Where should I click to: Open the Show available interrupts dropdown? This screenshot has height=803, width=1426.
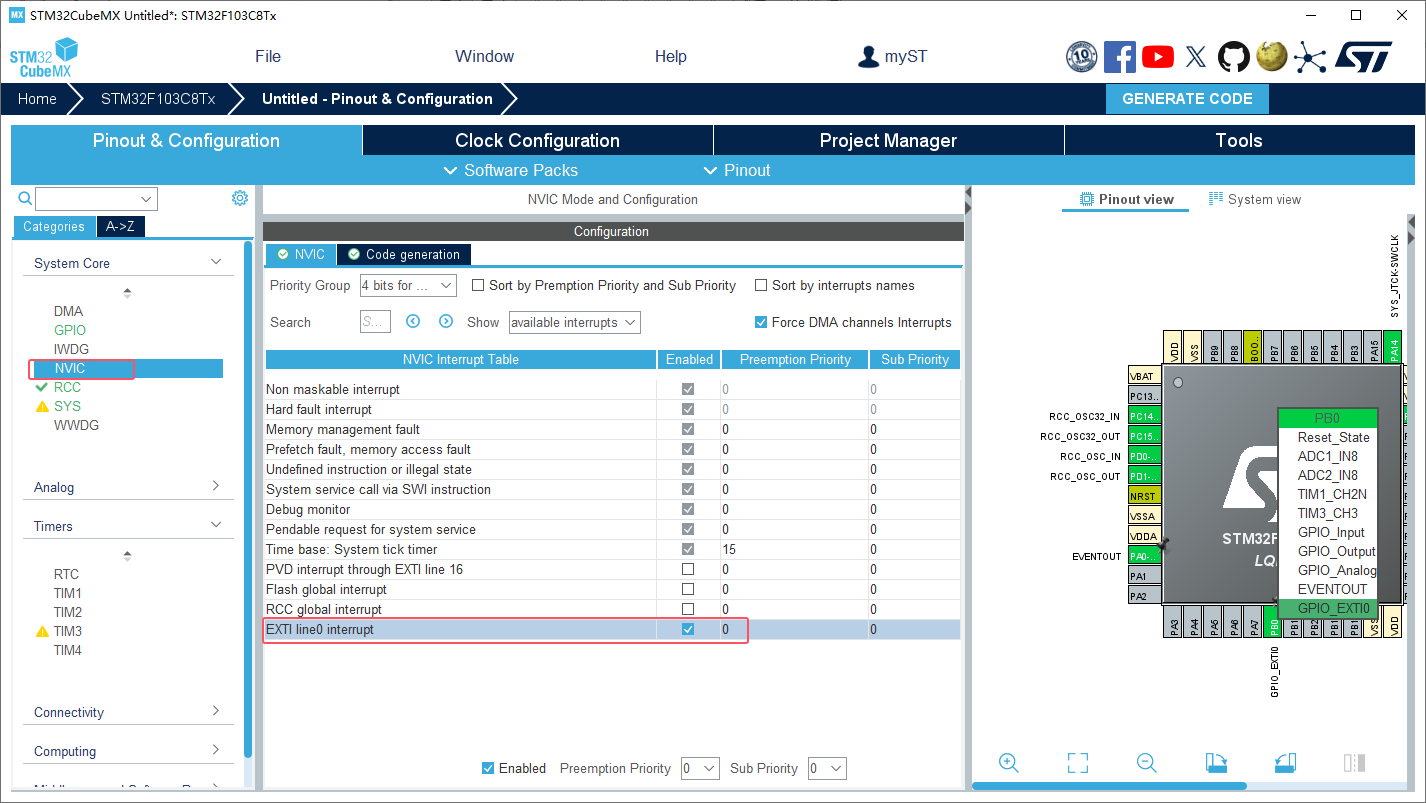point(575,322)
